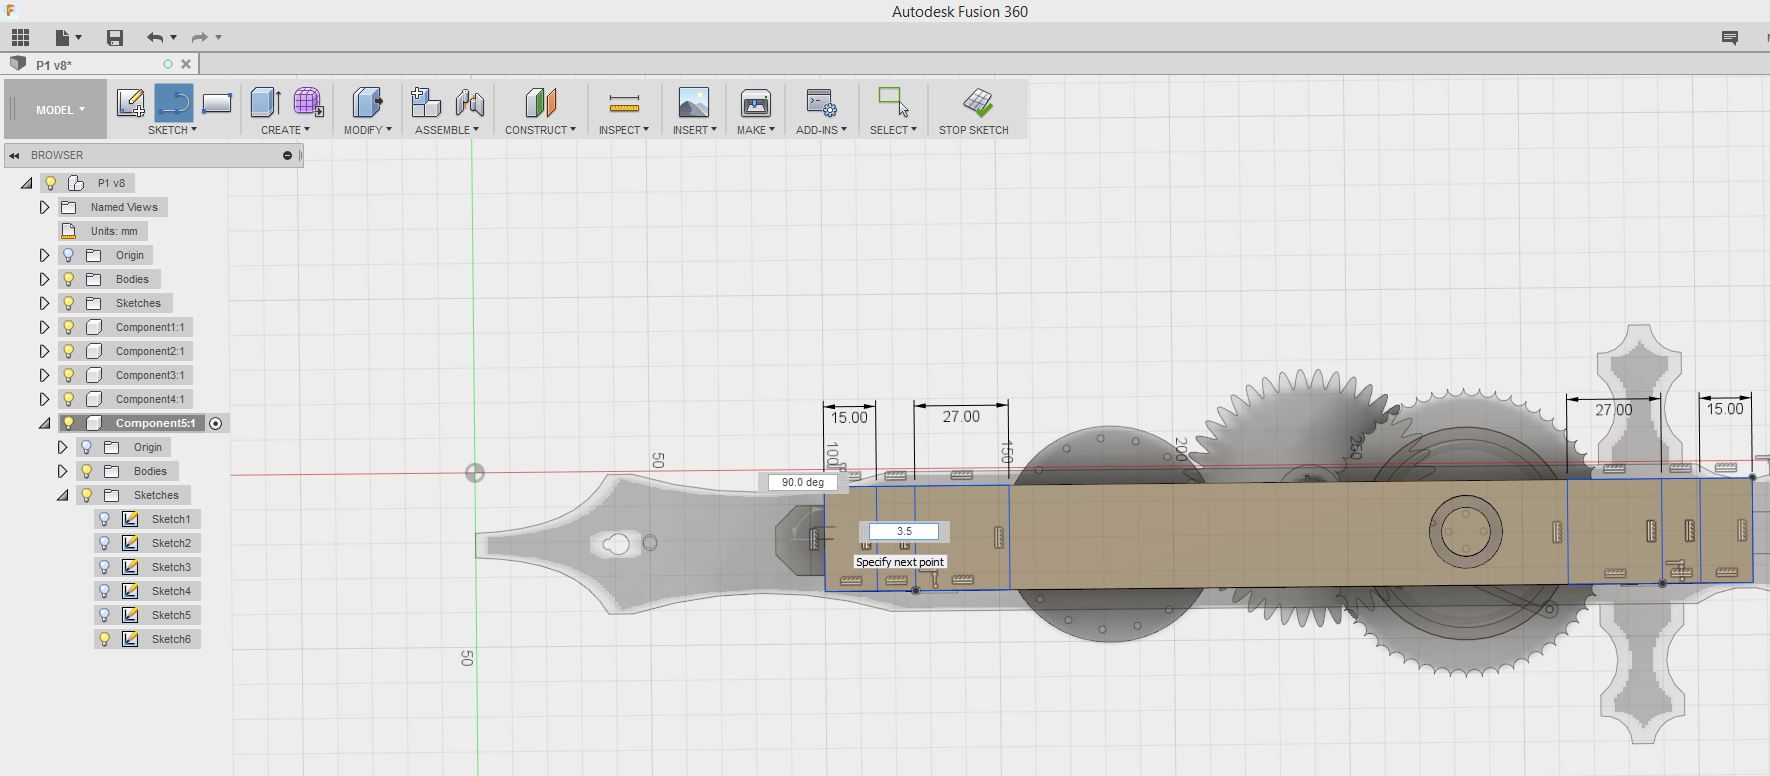Close the P1 v8 document tab

186,64
